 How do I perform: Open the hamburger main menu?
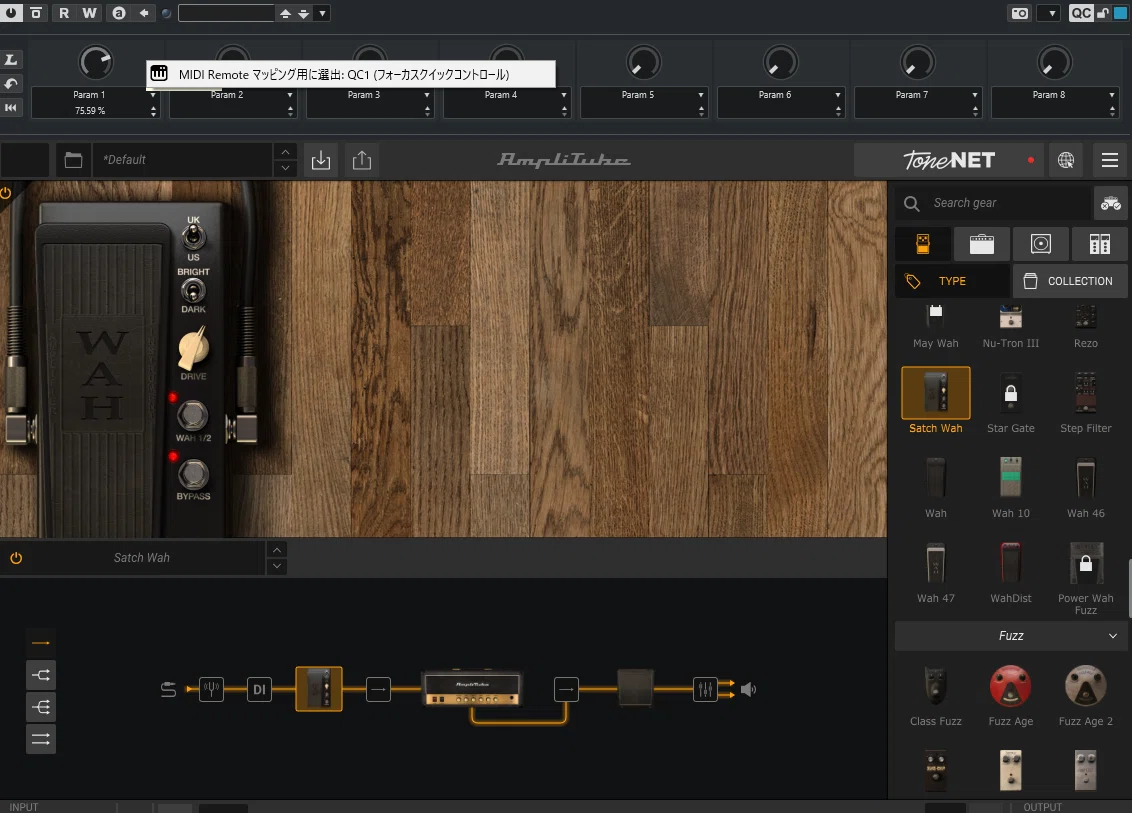(1110, 160)
